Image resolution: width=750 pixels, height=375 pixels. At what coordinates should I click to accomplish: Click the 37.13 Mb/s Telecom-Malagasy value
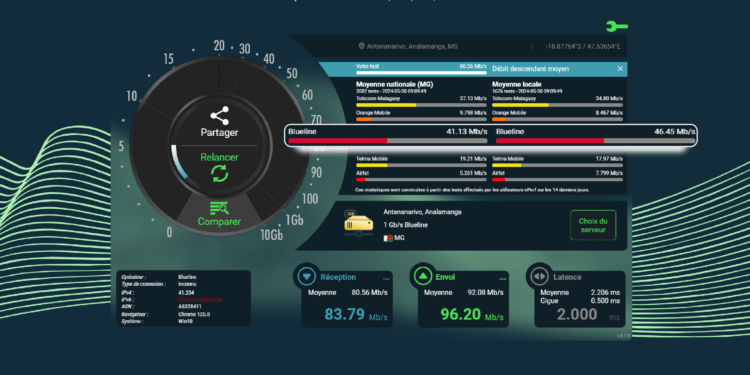coord(473,99)
